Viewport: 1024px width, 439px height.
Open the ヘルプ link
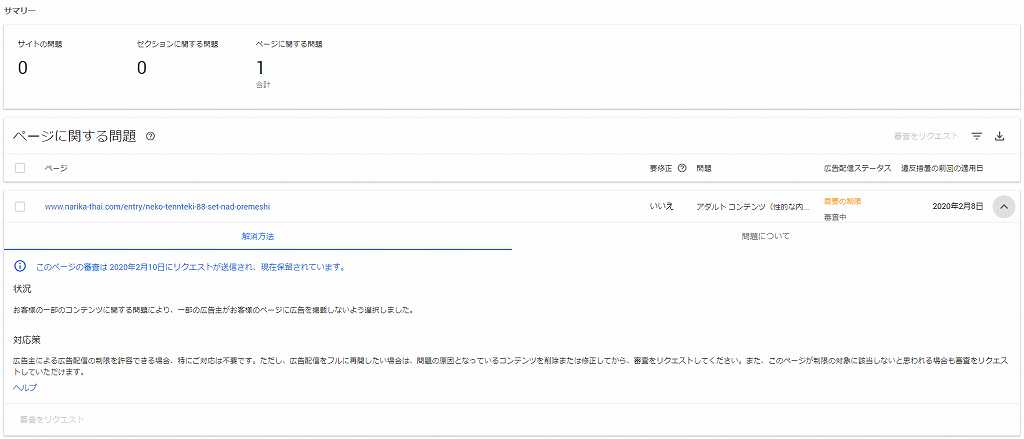pos(25,387)
